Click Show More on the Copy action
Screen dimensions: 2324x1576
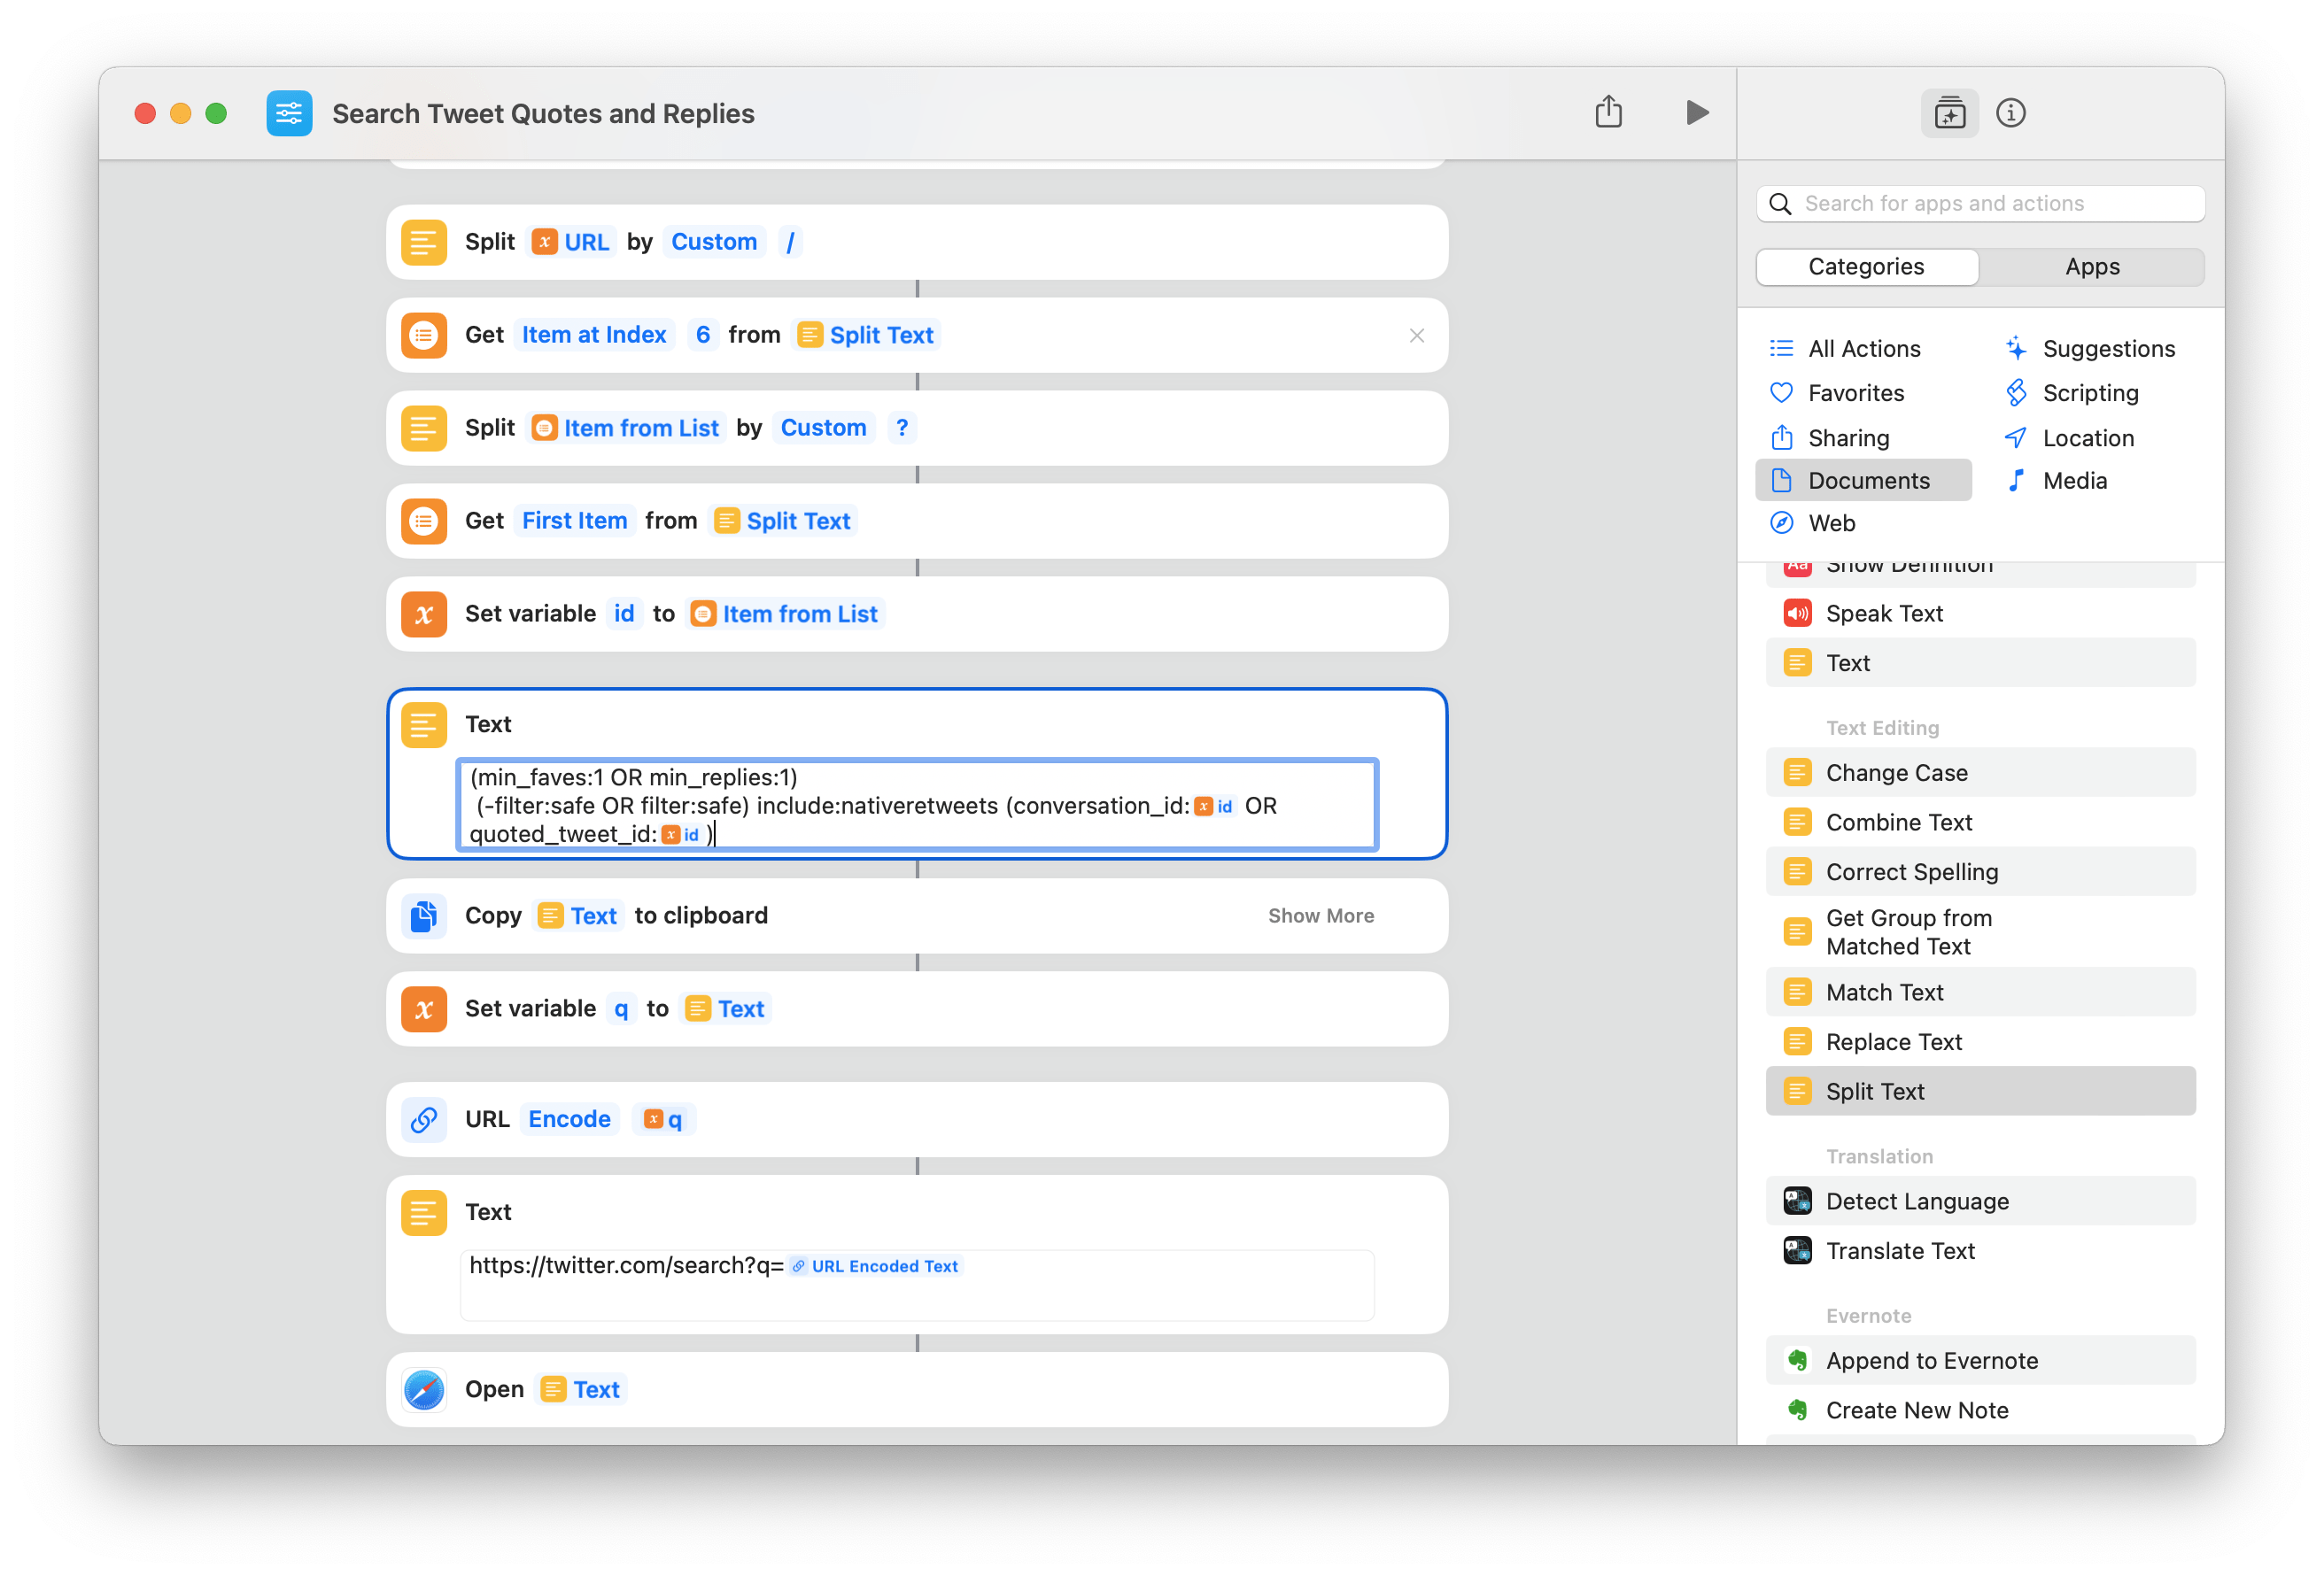(1320, 915)
